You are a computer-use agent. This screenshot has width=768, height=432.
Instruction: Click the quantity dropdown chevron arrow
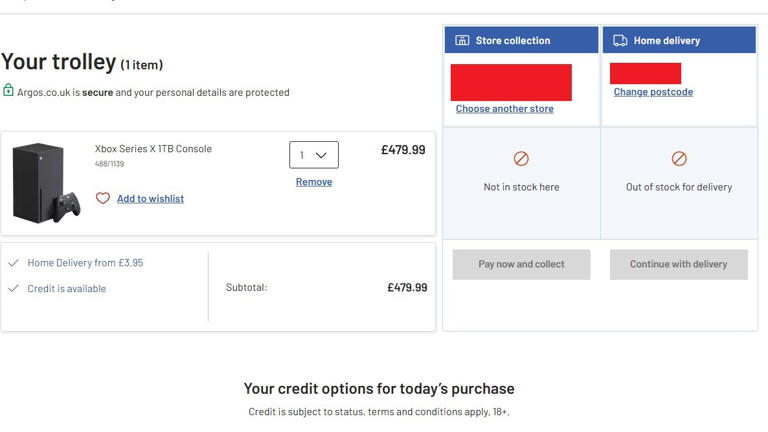click(x=321, y=155)
